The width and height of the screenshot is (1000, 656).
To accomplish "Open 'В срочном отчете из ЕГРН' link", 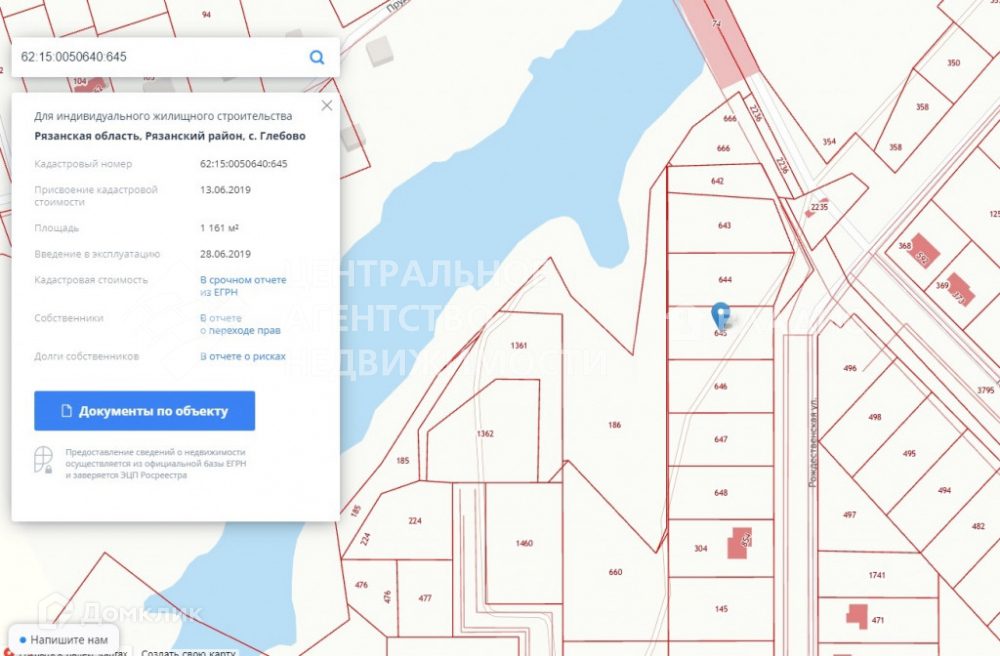I will tap(243, 286).
